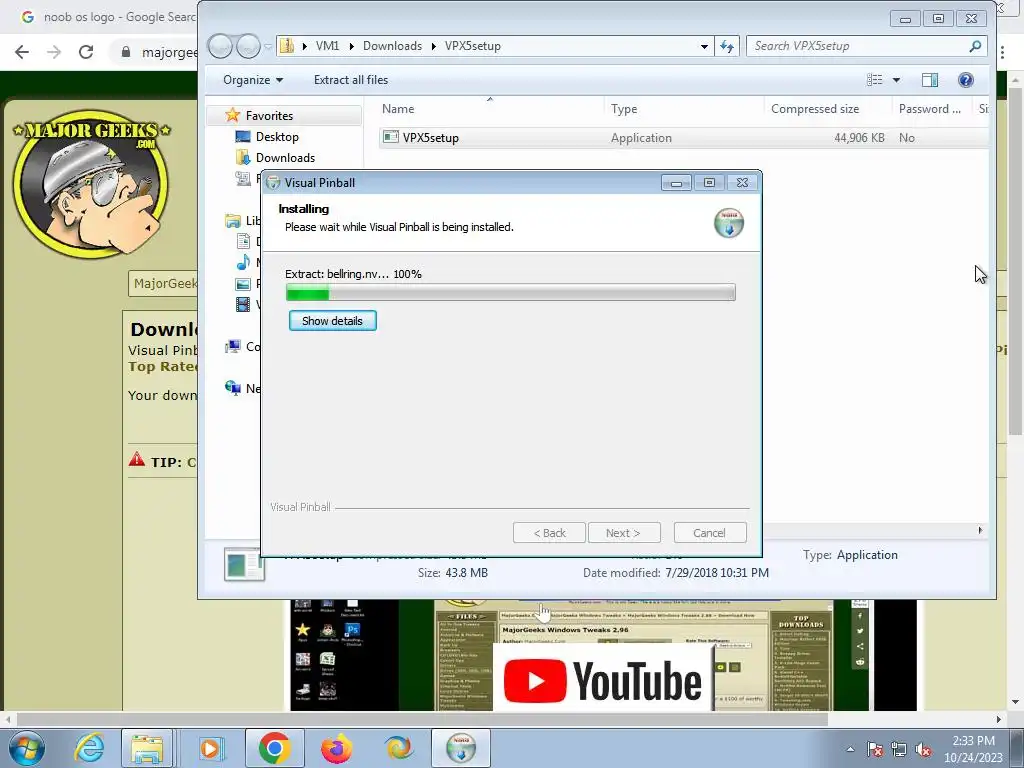Image resolution: width=1024 pixels, height=768 pixels.
Task: Switch to the noob os logo Chrome tab
Action: pyautogui.click(x=108, y=17)
